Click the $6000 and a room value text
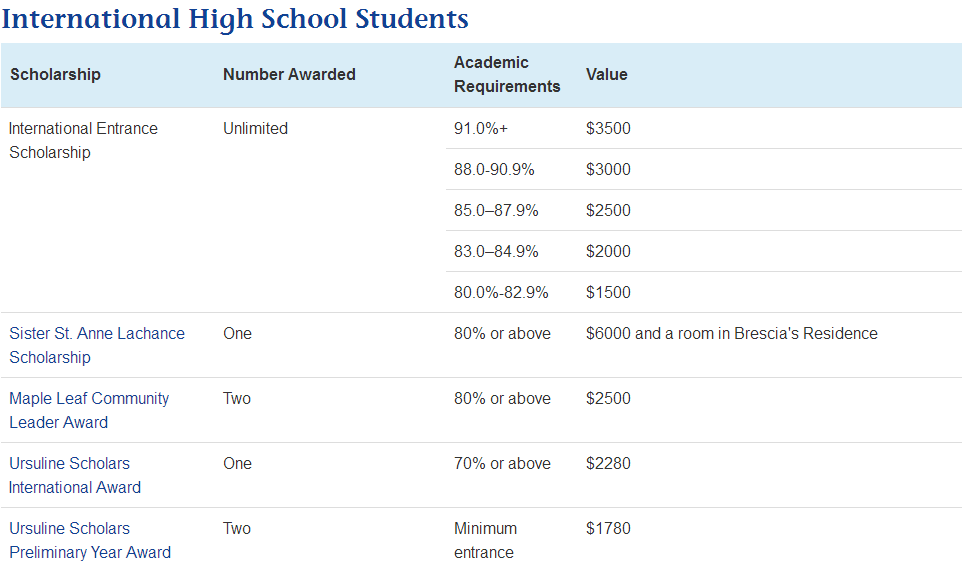 tap(731, 334)
